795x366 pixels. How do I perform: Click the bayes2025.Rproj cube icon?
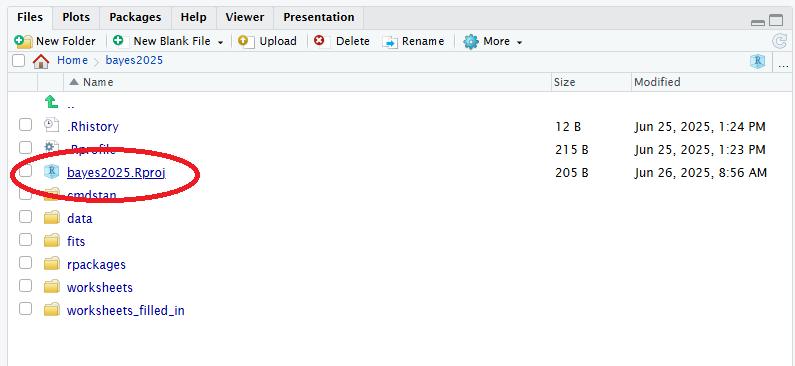click(x=51, y=172)
